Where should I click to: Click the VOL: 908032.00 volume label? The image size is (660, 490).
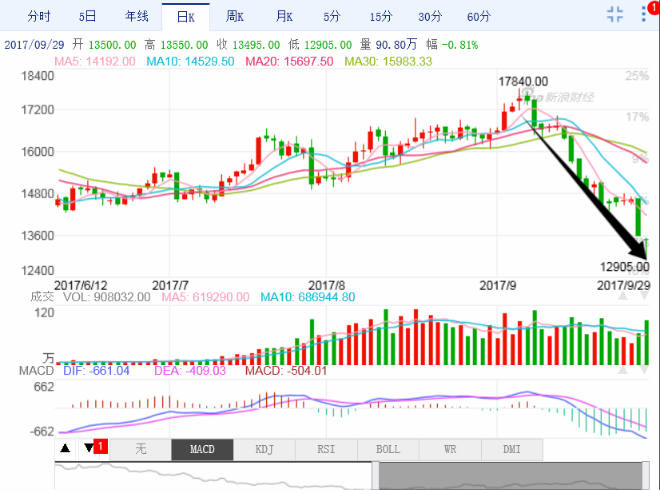click(x=106, y=297)
